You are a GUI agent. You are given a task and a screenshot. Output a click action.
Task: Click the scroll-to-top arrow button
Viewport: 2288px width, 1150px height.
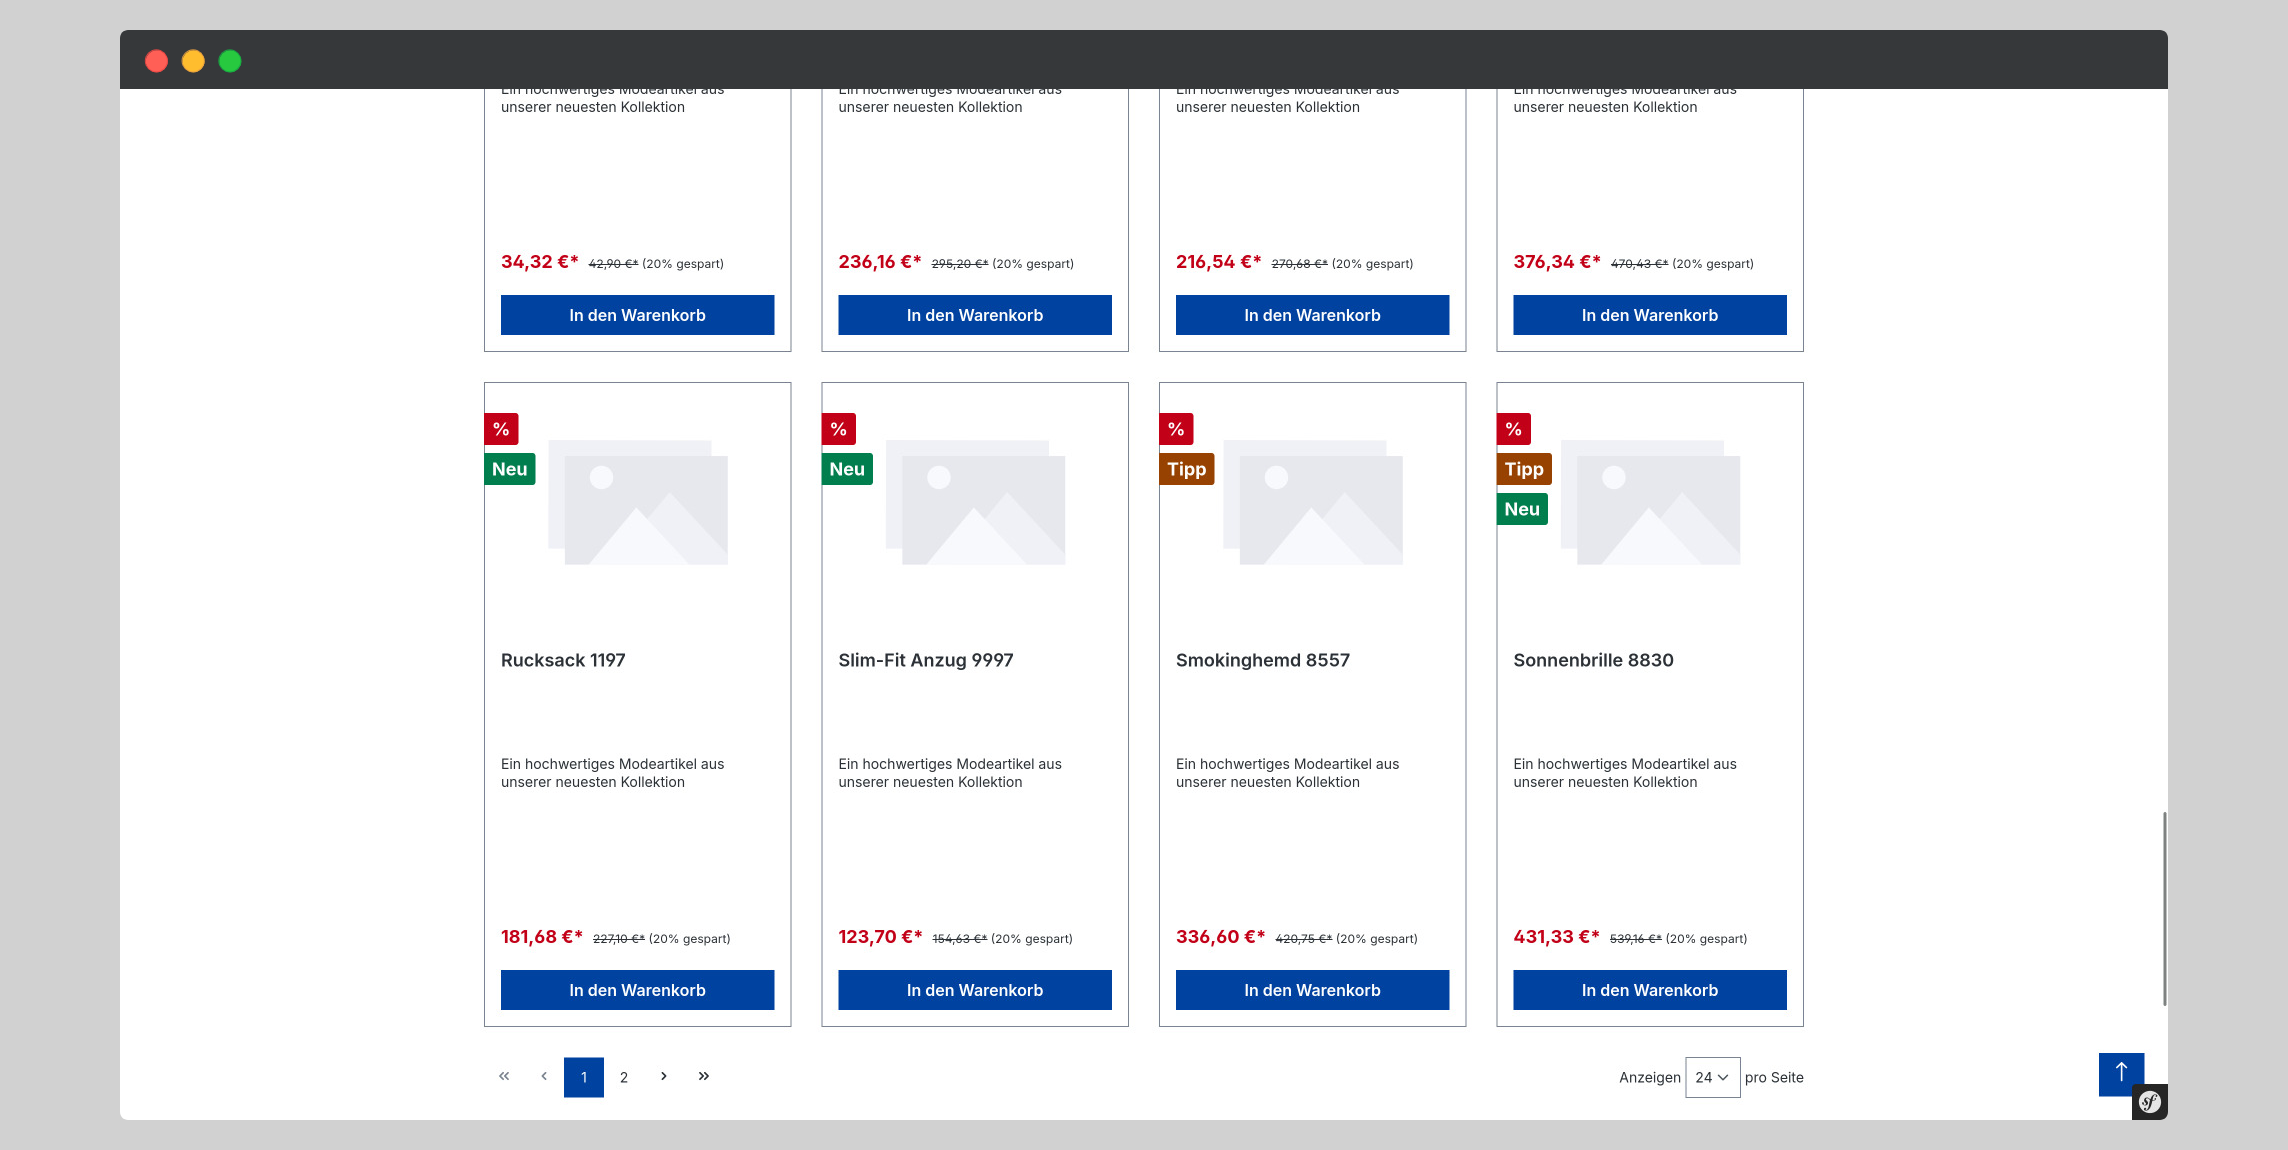(x=2121, y=1074)
